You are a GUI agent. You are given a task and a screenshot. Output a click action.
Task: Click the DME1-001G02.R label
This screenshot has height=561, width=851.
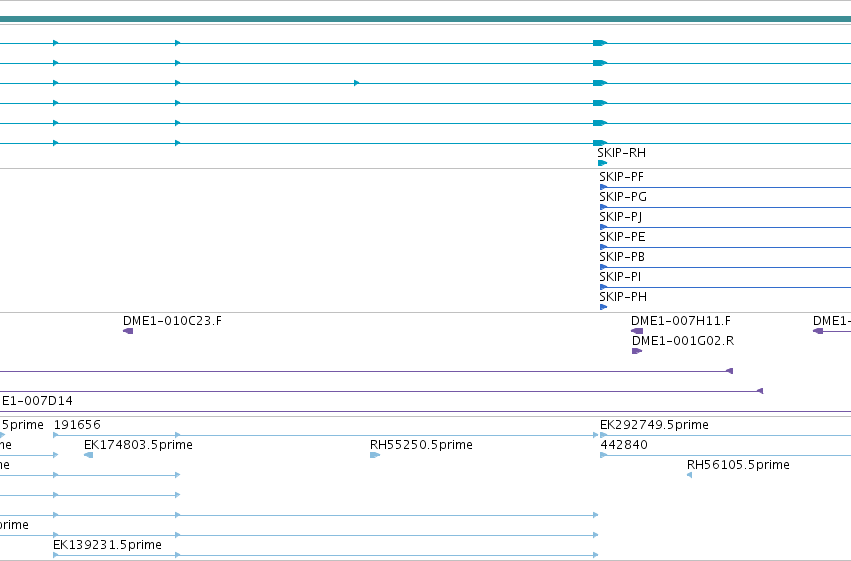click(683, 341)
